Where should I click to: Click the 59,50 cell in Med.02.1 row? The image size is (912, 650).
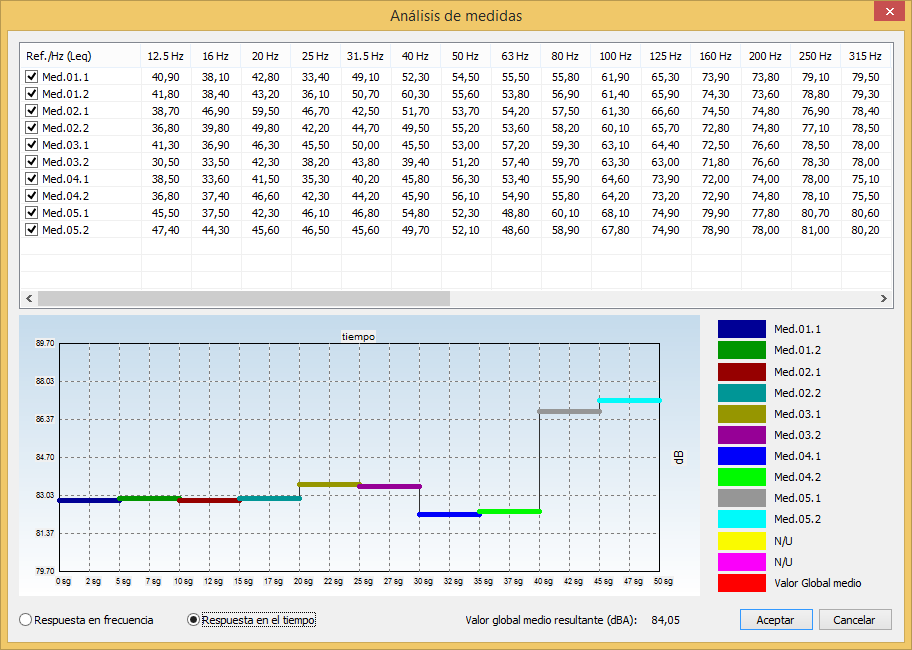[x=265, y=110]
